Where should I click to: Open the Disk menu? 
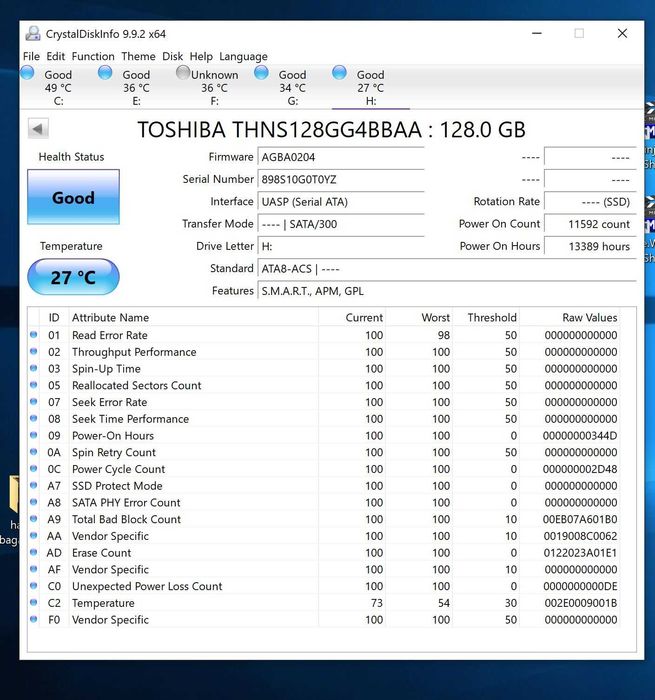pyautogui.click(x=172, y=56)
